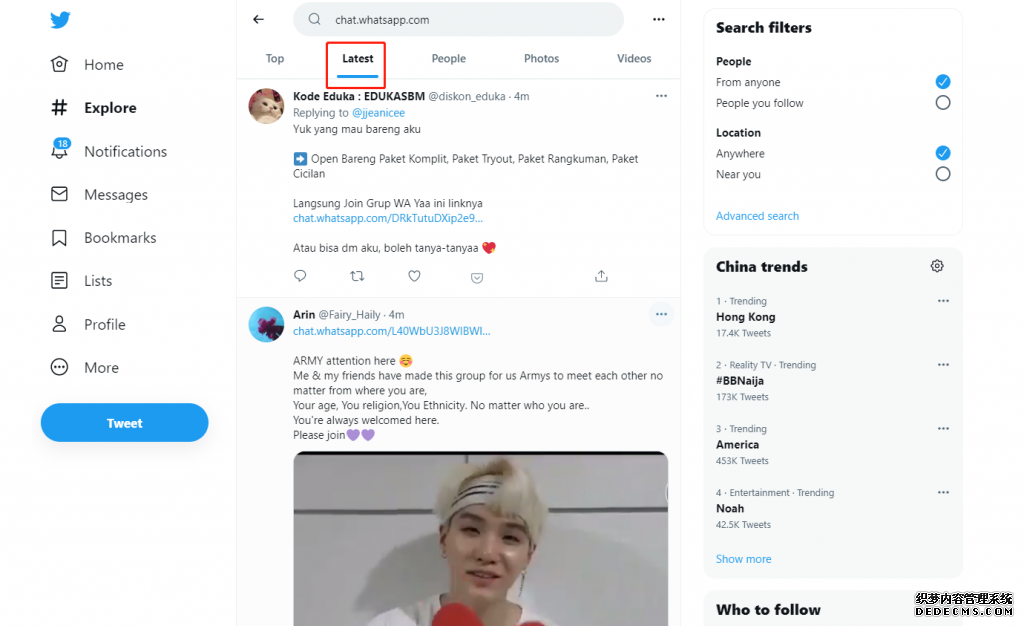Focus the chat.whatsapp.com search box
The width and height of the screenshot is (1024, 626).
pyautogui.click(x=458, y=20)
